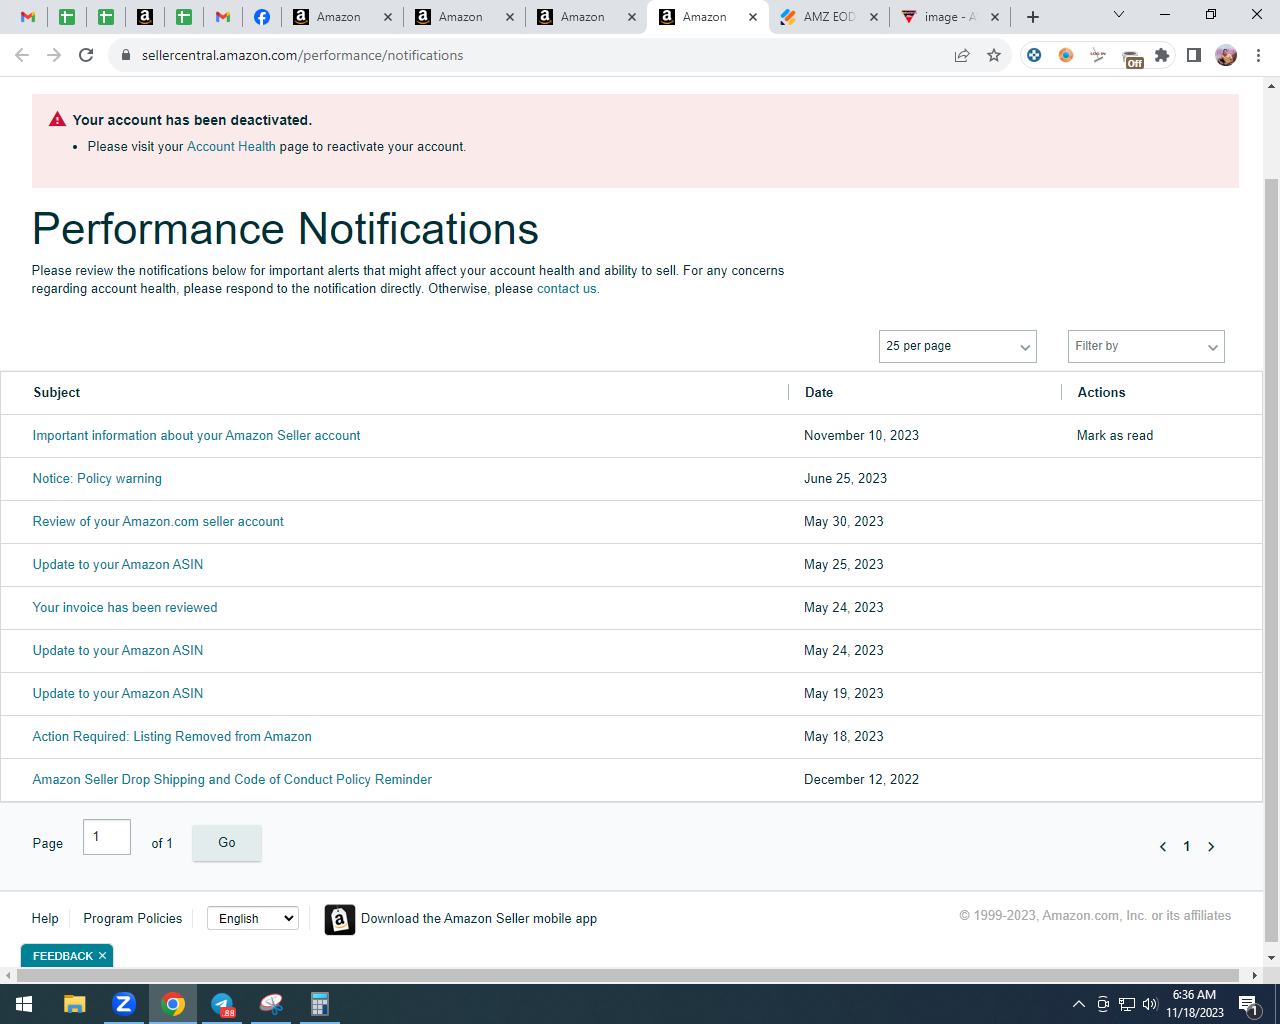This screenshot has height=1024, width=1280.
Task: Open a new browser tab
Action: click(x=1033, y=17)
